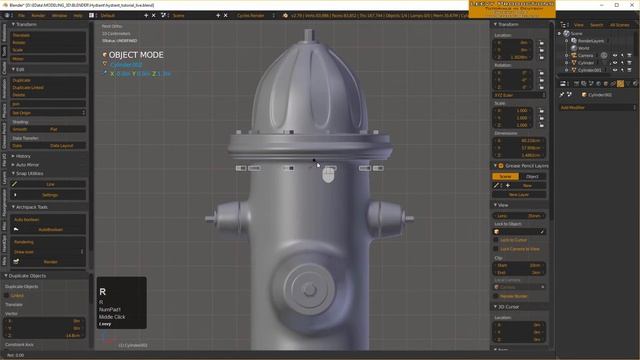Delete the current scene with X icon

[x=226, y=16]
